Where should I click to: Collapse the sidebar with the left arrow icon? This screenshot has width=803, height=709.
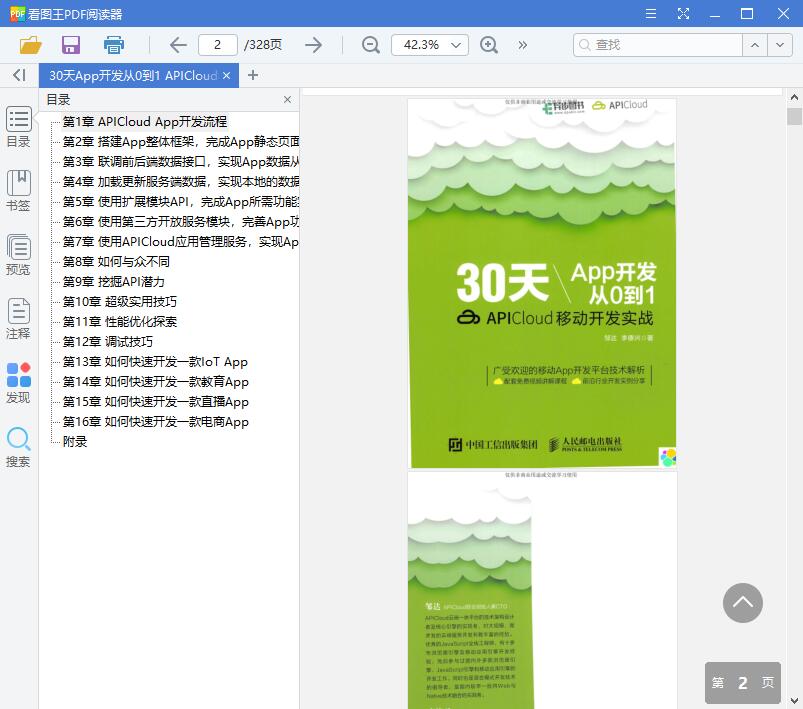[x=19, y=75]
